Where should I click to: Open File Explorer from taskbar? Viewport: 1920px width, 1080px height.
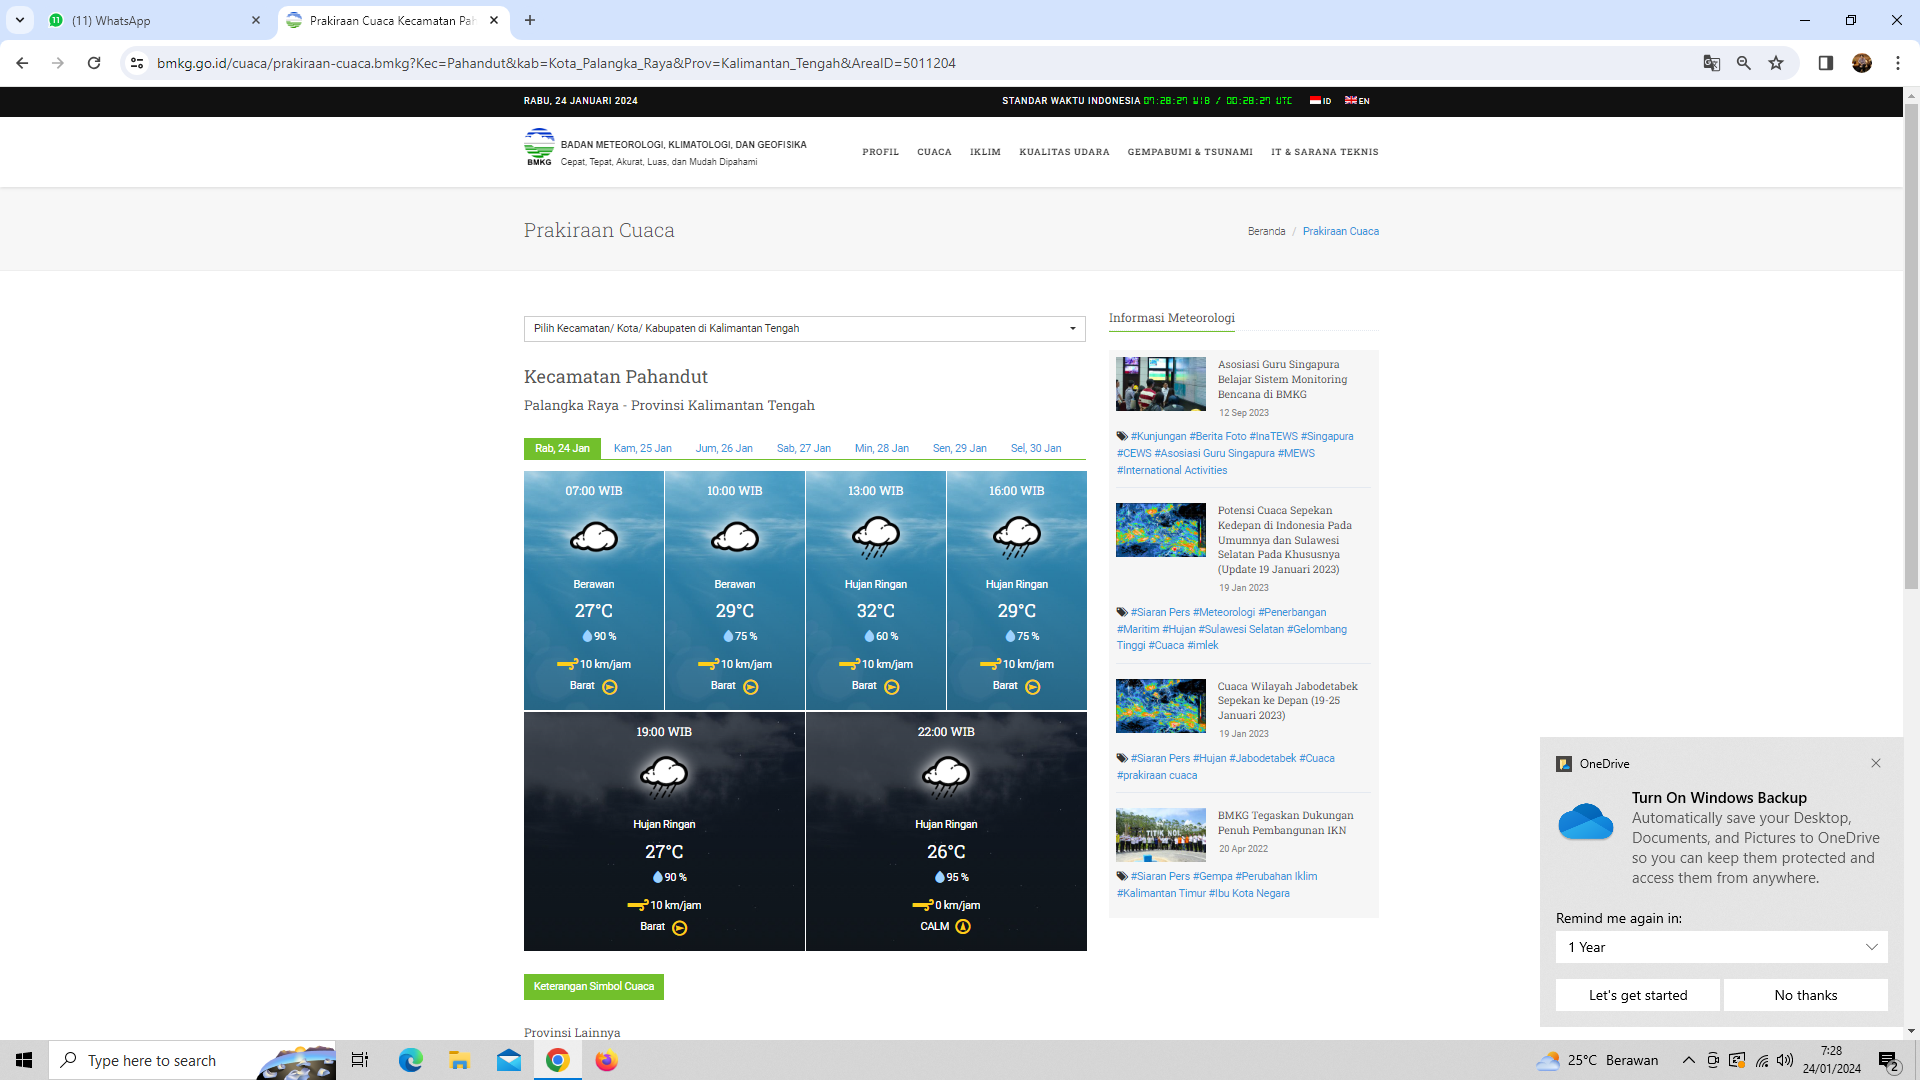(459, 1060)
